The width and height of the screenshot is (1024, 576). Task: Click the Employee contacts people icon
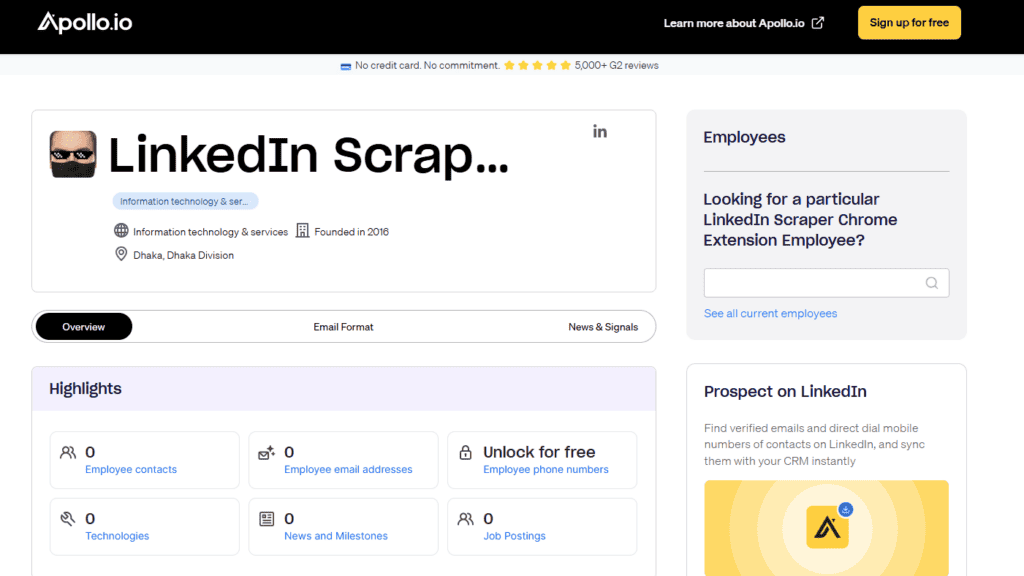pos(68,452)
